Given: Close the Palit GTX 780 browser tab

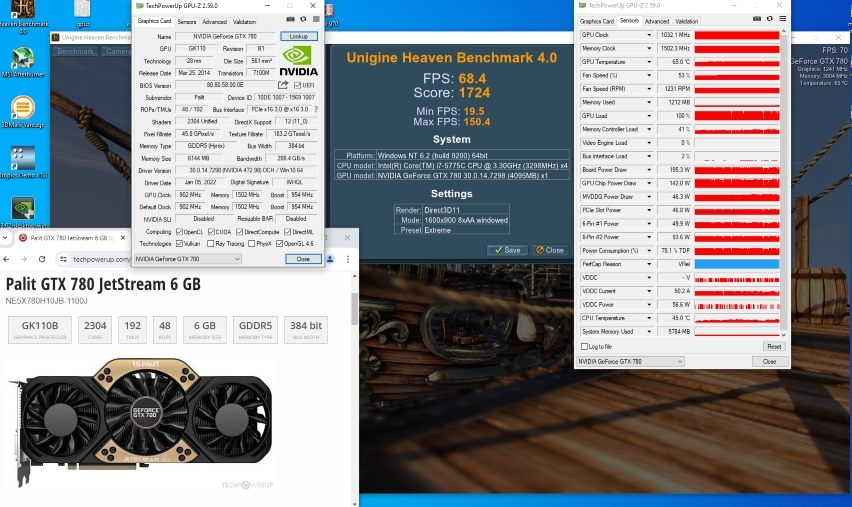Looking at the screenshot, I should tap(123, 237).
